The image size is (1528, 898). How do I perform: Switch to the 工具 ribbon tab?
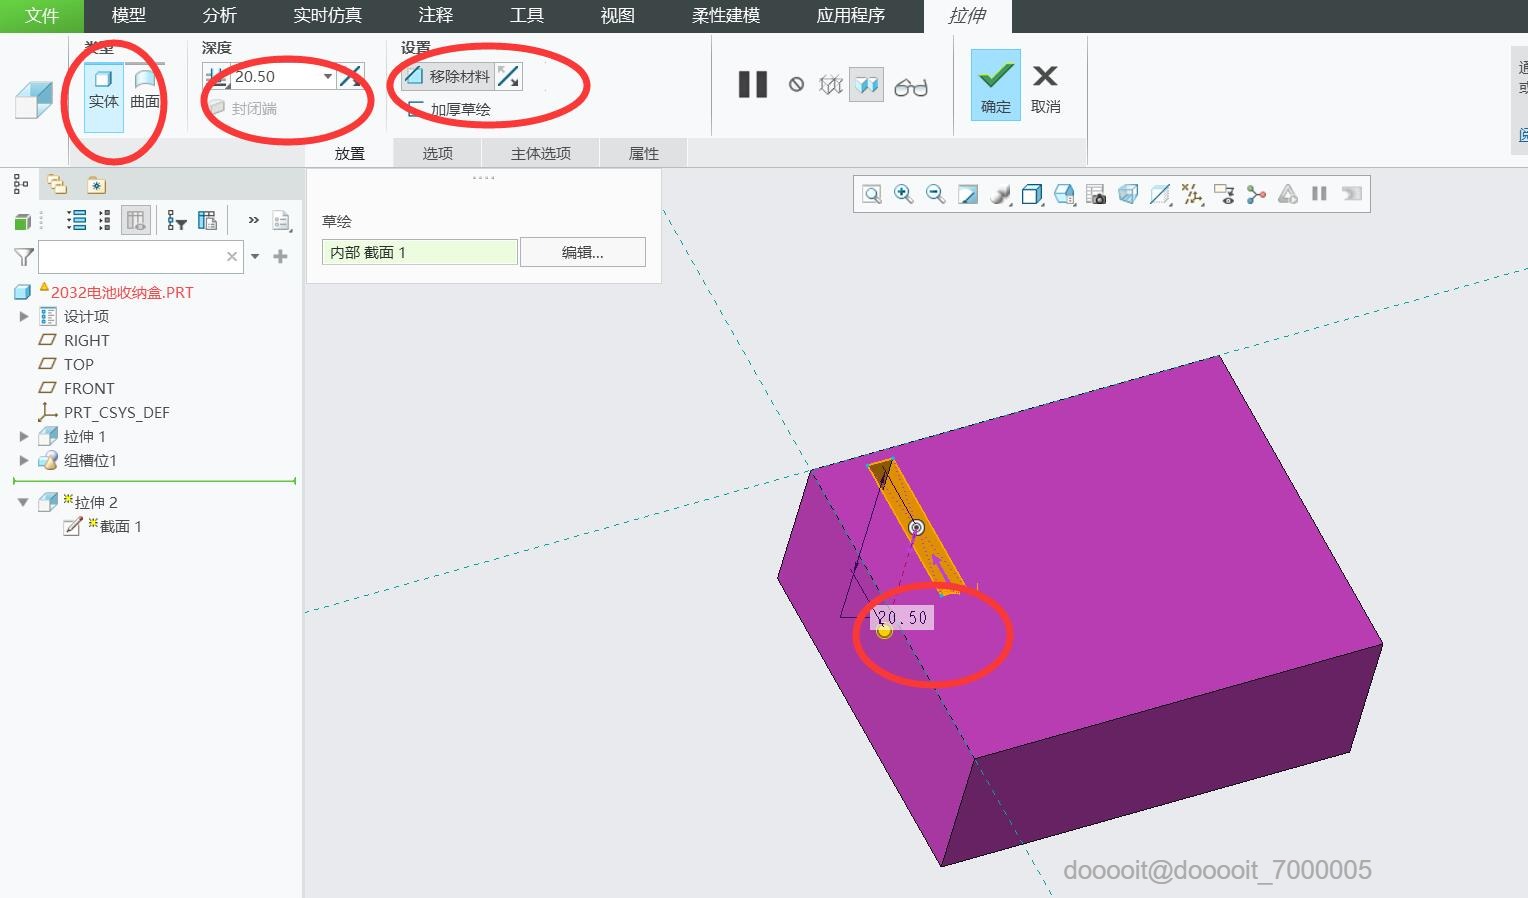click(527, 16)
